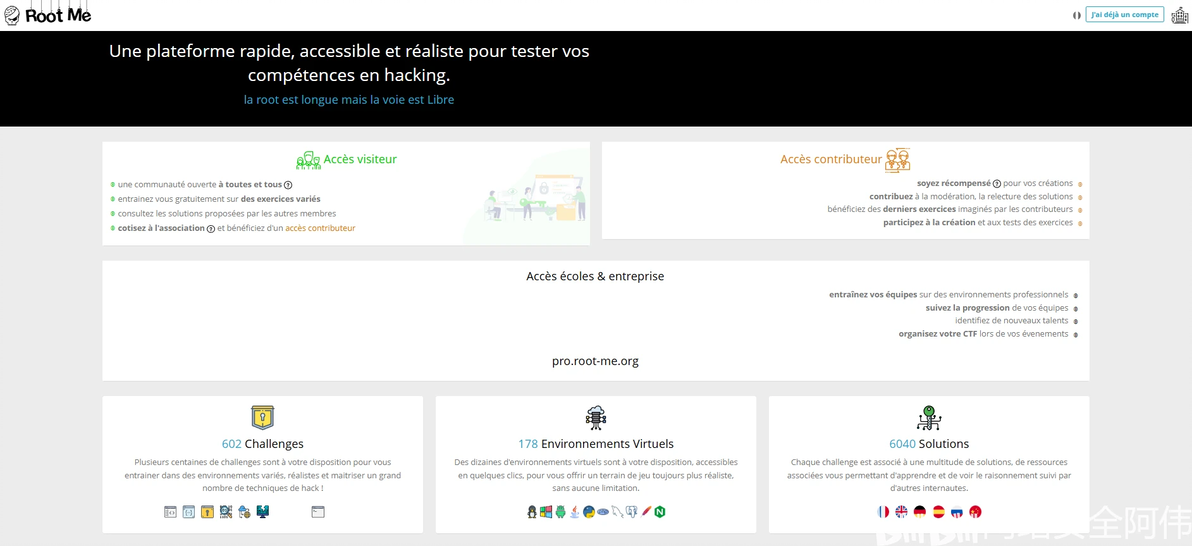
Task: Open the '178 Environnements Virtuels' title
Action: 596,444
